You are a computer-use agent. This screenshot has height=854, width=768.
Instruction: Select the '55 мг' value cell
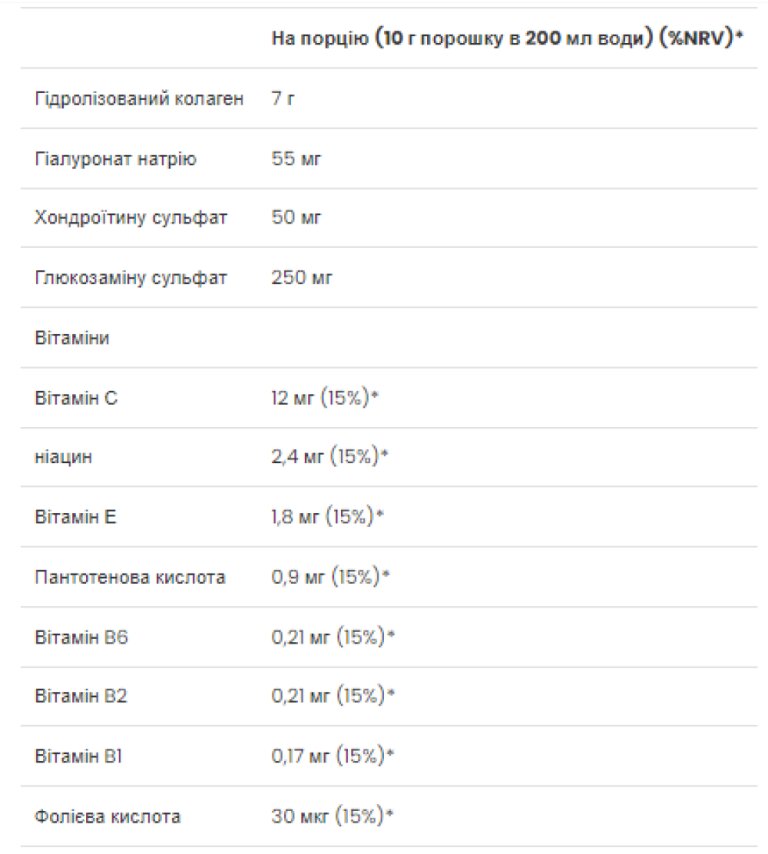296,159
